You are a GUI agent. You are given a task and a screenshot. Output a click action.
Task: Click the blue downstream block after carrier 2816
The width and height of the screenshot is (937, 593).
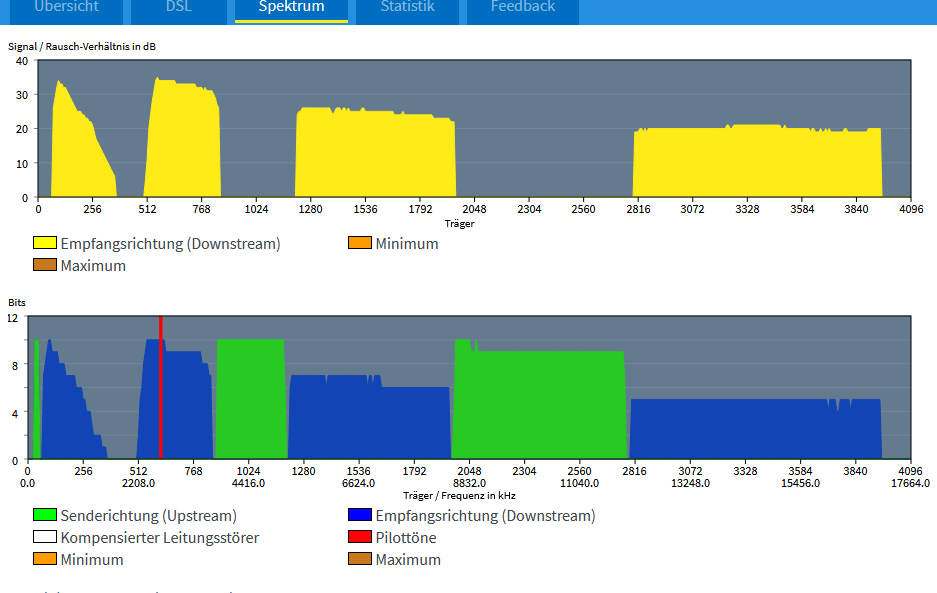pyautogui.click(x=755, y=429)
